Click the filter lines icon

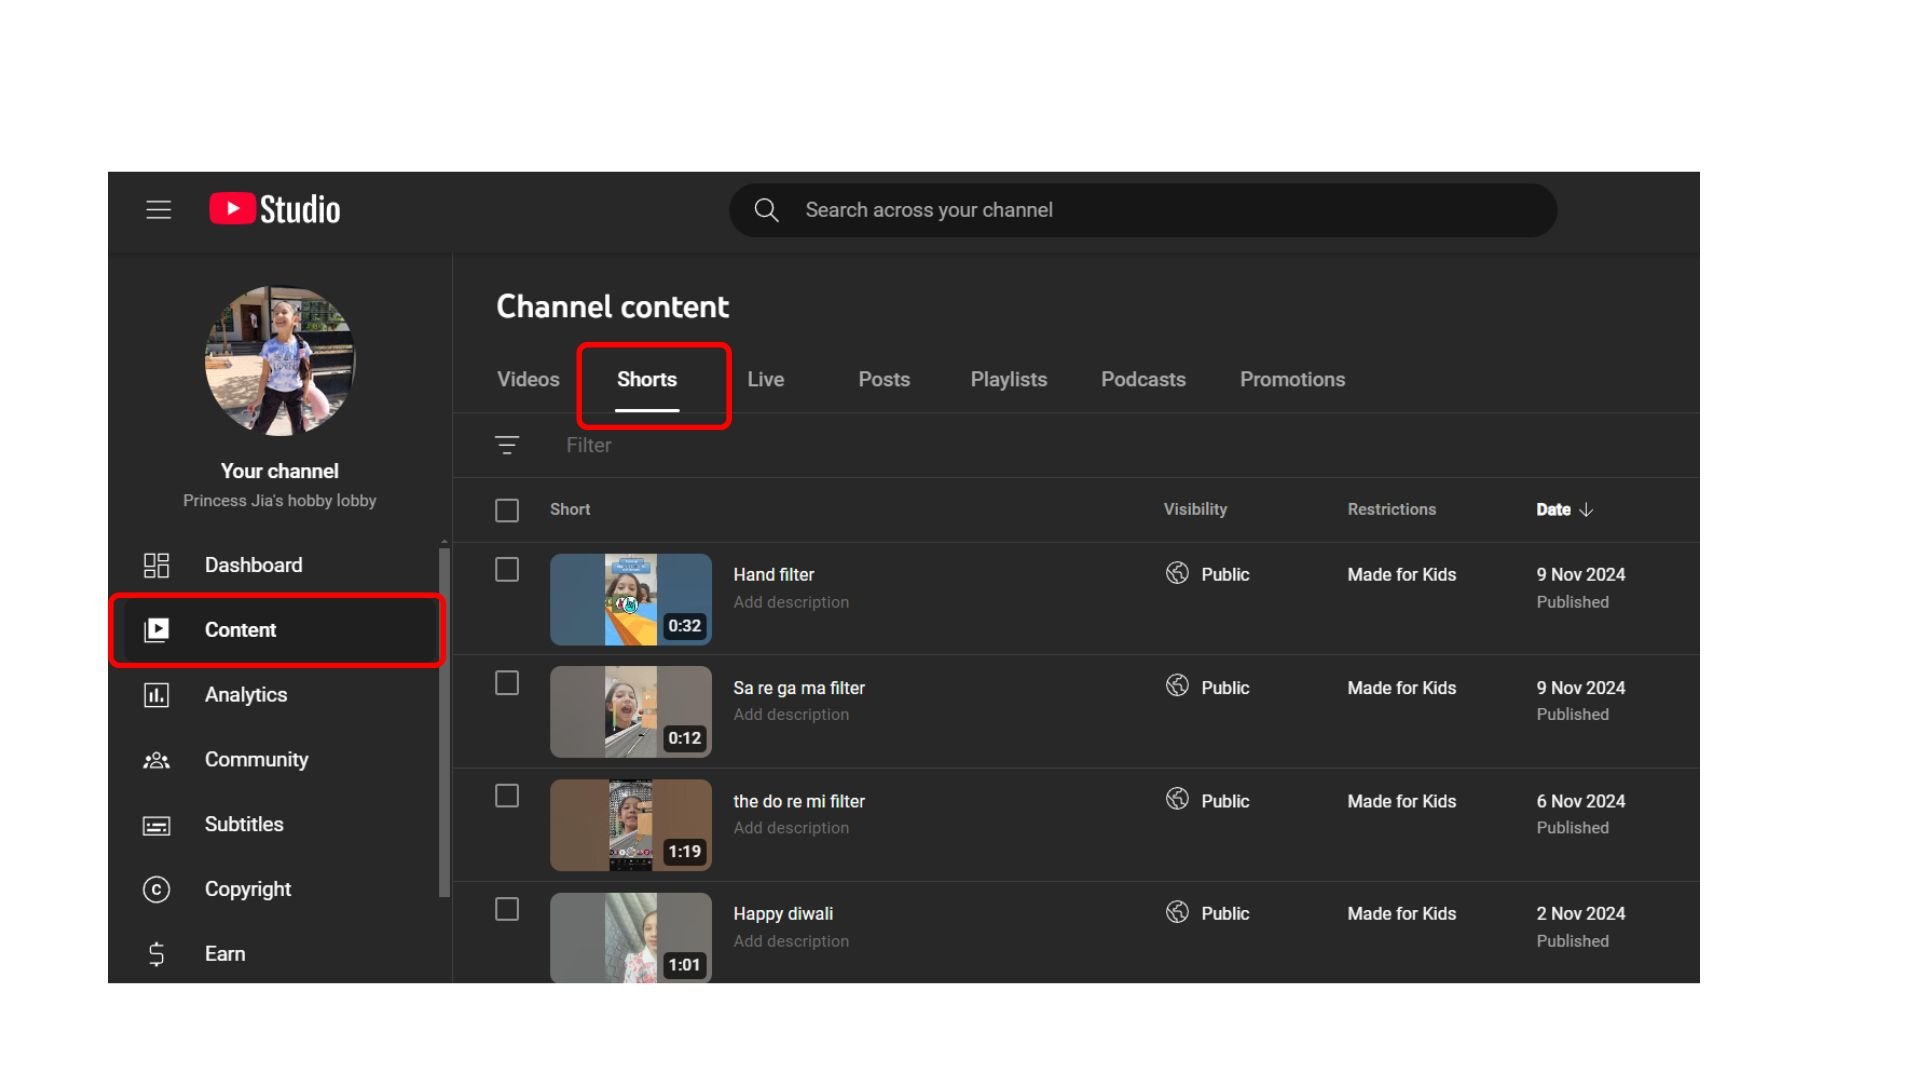tap(507, 445)
